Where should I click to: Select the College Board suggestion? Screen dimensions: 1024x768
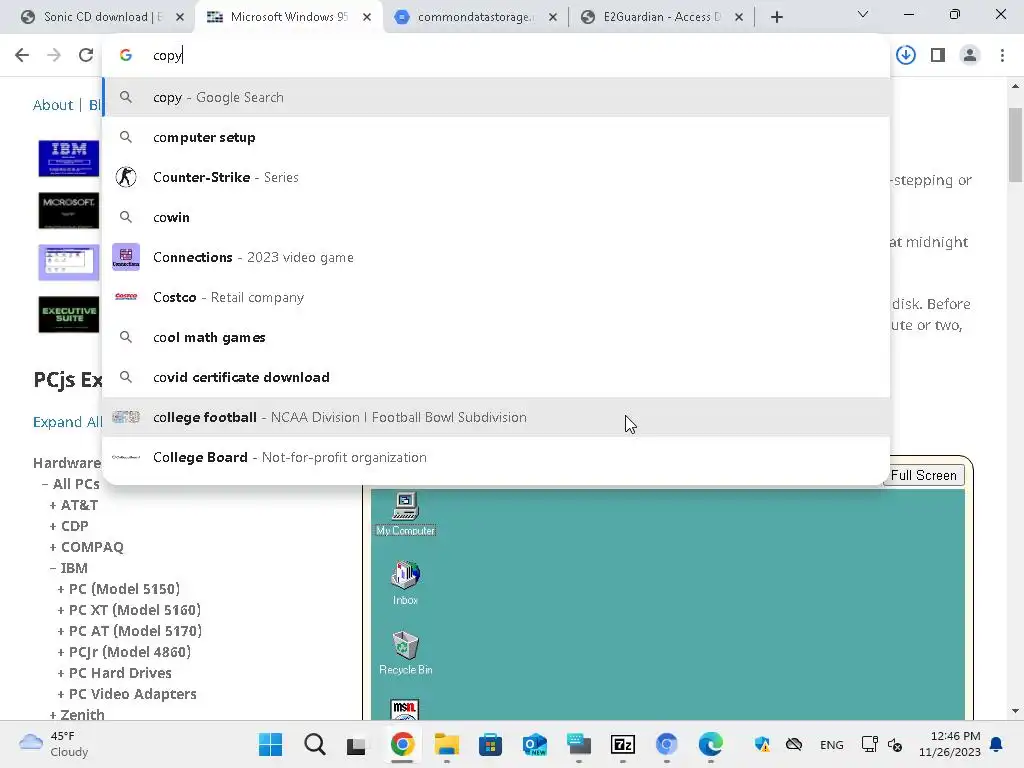[496, 457]
